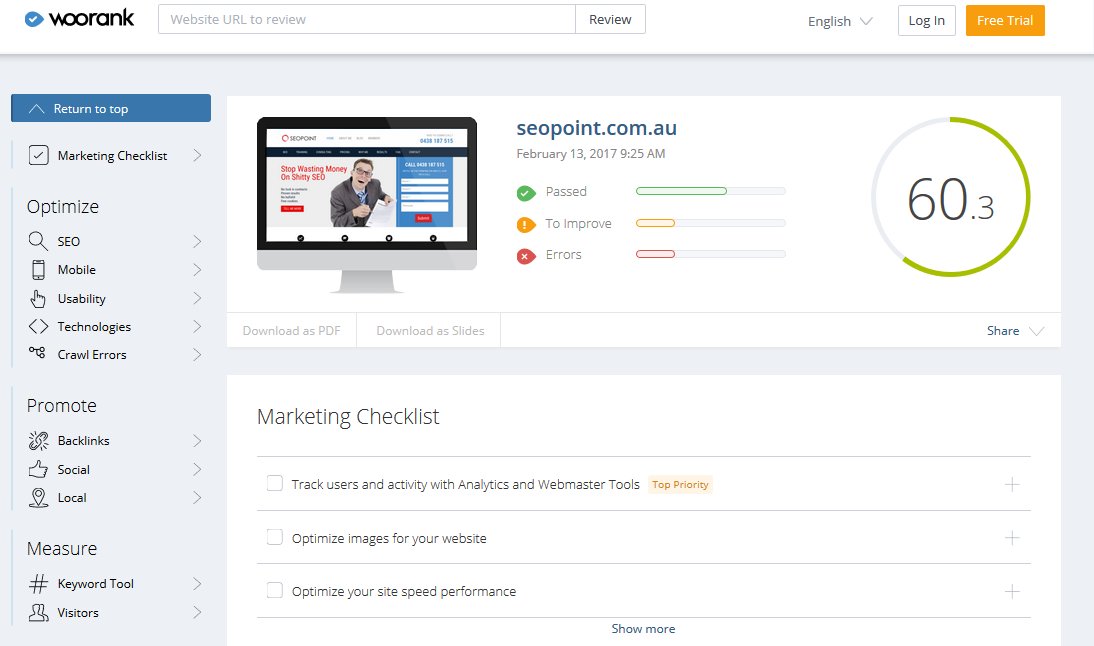Tick the Optimize your site speed performance checkbox
This screenshot has height=646, width=1094.
coord(275,590)
